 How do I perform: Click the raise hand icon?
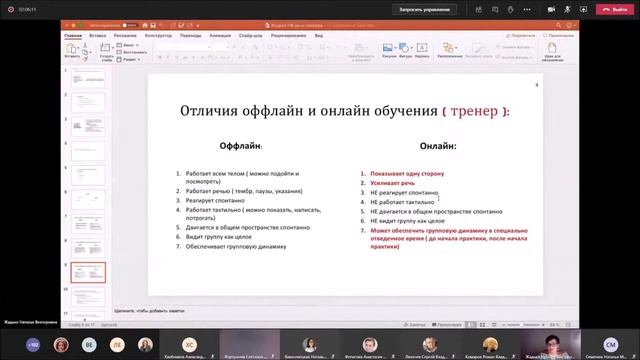[511, 9]
